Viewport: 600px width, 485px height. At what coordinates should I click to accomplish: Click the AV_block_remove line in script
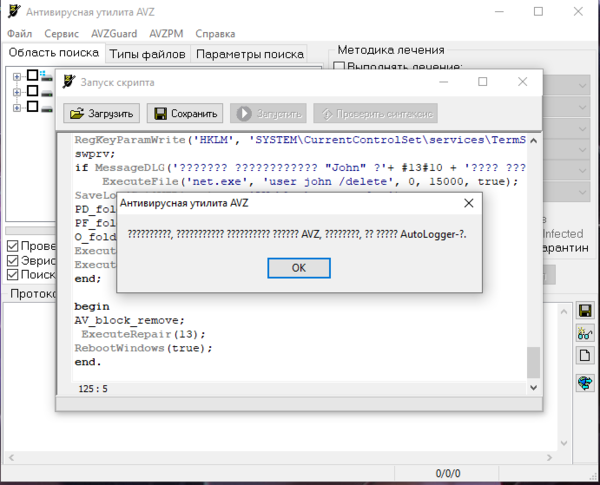[x=129, y=320]
